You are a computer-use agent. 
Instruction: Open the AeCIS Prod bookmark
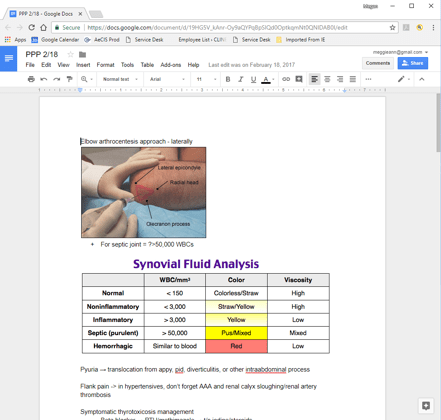click(x=102, y=40)
